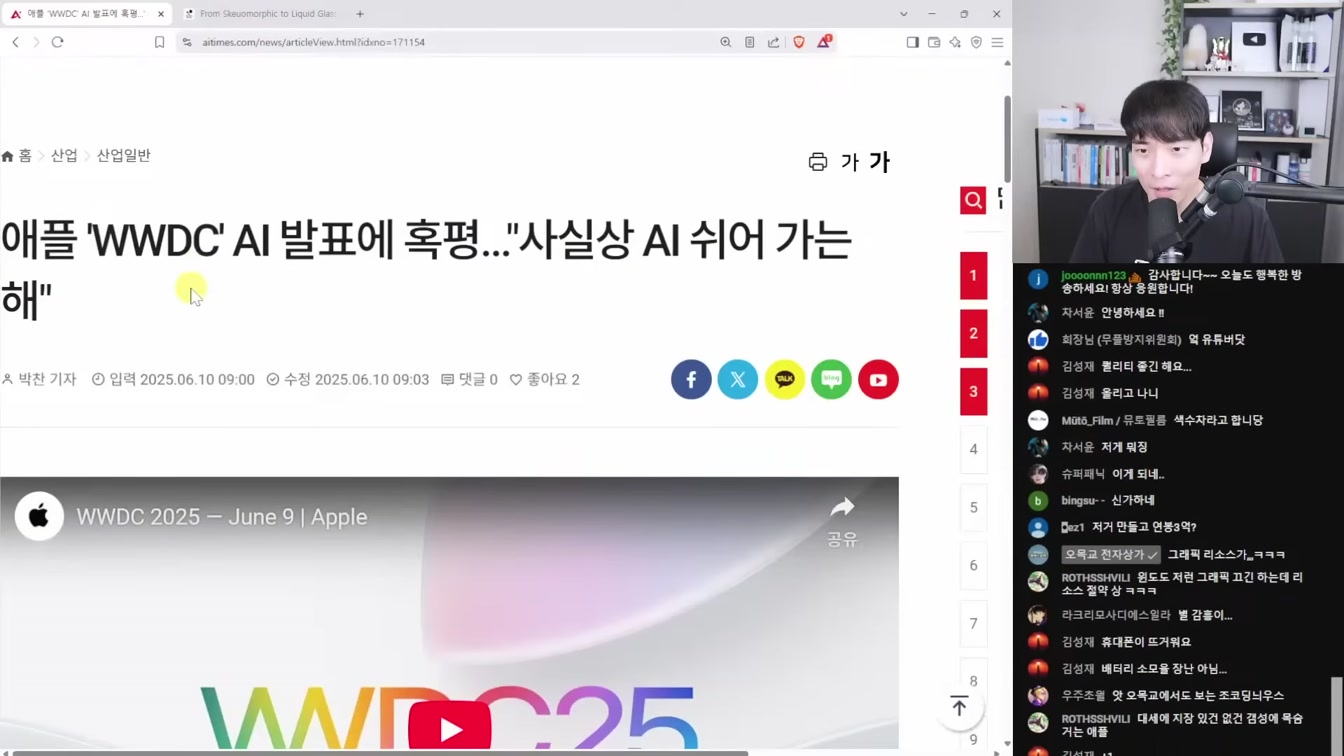Click 입력 2025.06.10 09:00 timestamp
The height and width of the screenshot is (756, 1344).
pos(173,380)
